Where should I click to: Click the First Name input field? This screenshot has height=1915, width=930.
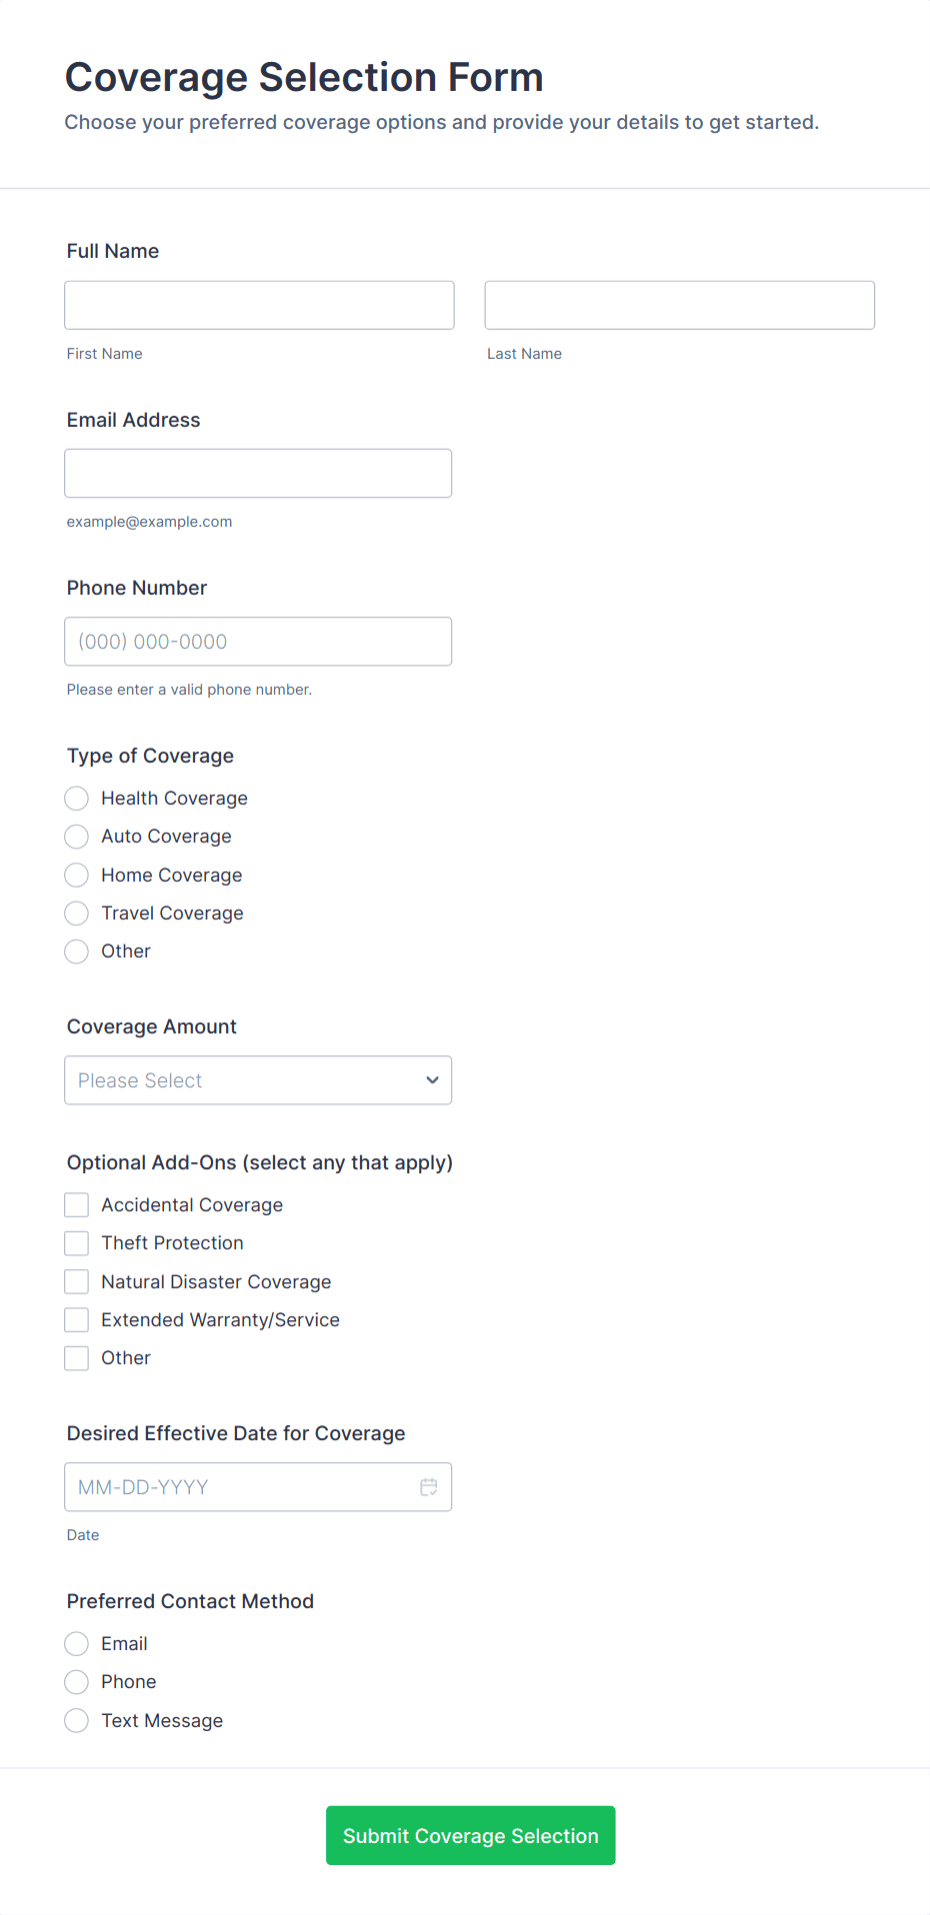click(x=258, y=305)
